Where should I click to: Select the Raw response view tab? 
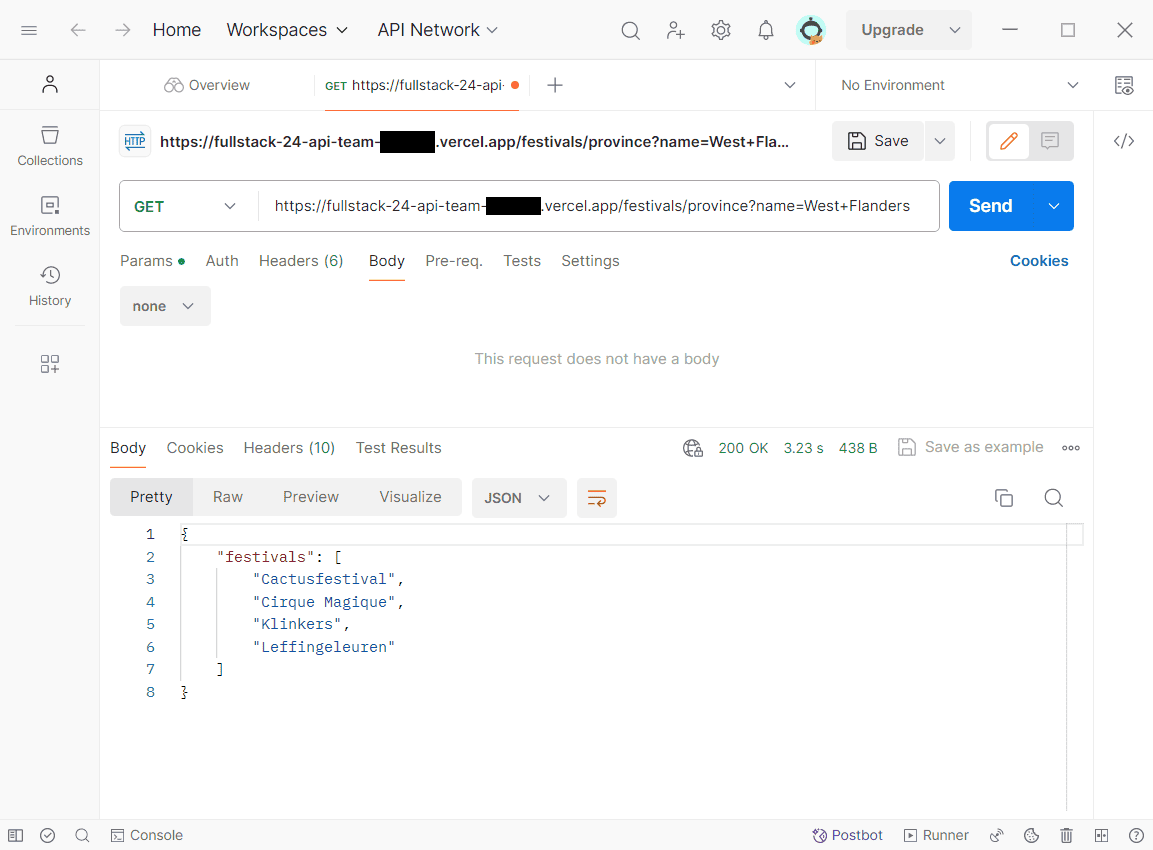pyautogui.click(x=228, y=497)
